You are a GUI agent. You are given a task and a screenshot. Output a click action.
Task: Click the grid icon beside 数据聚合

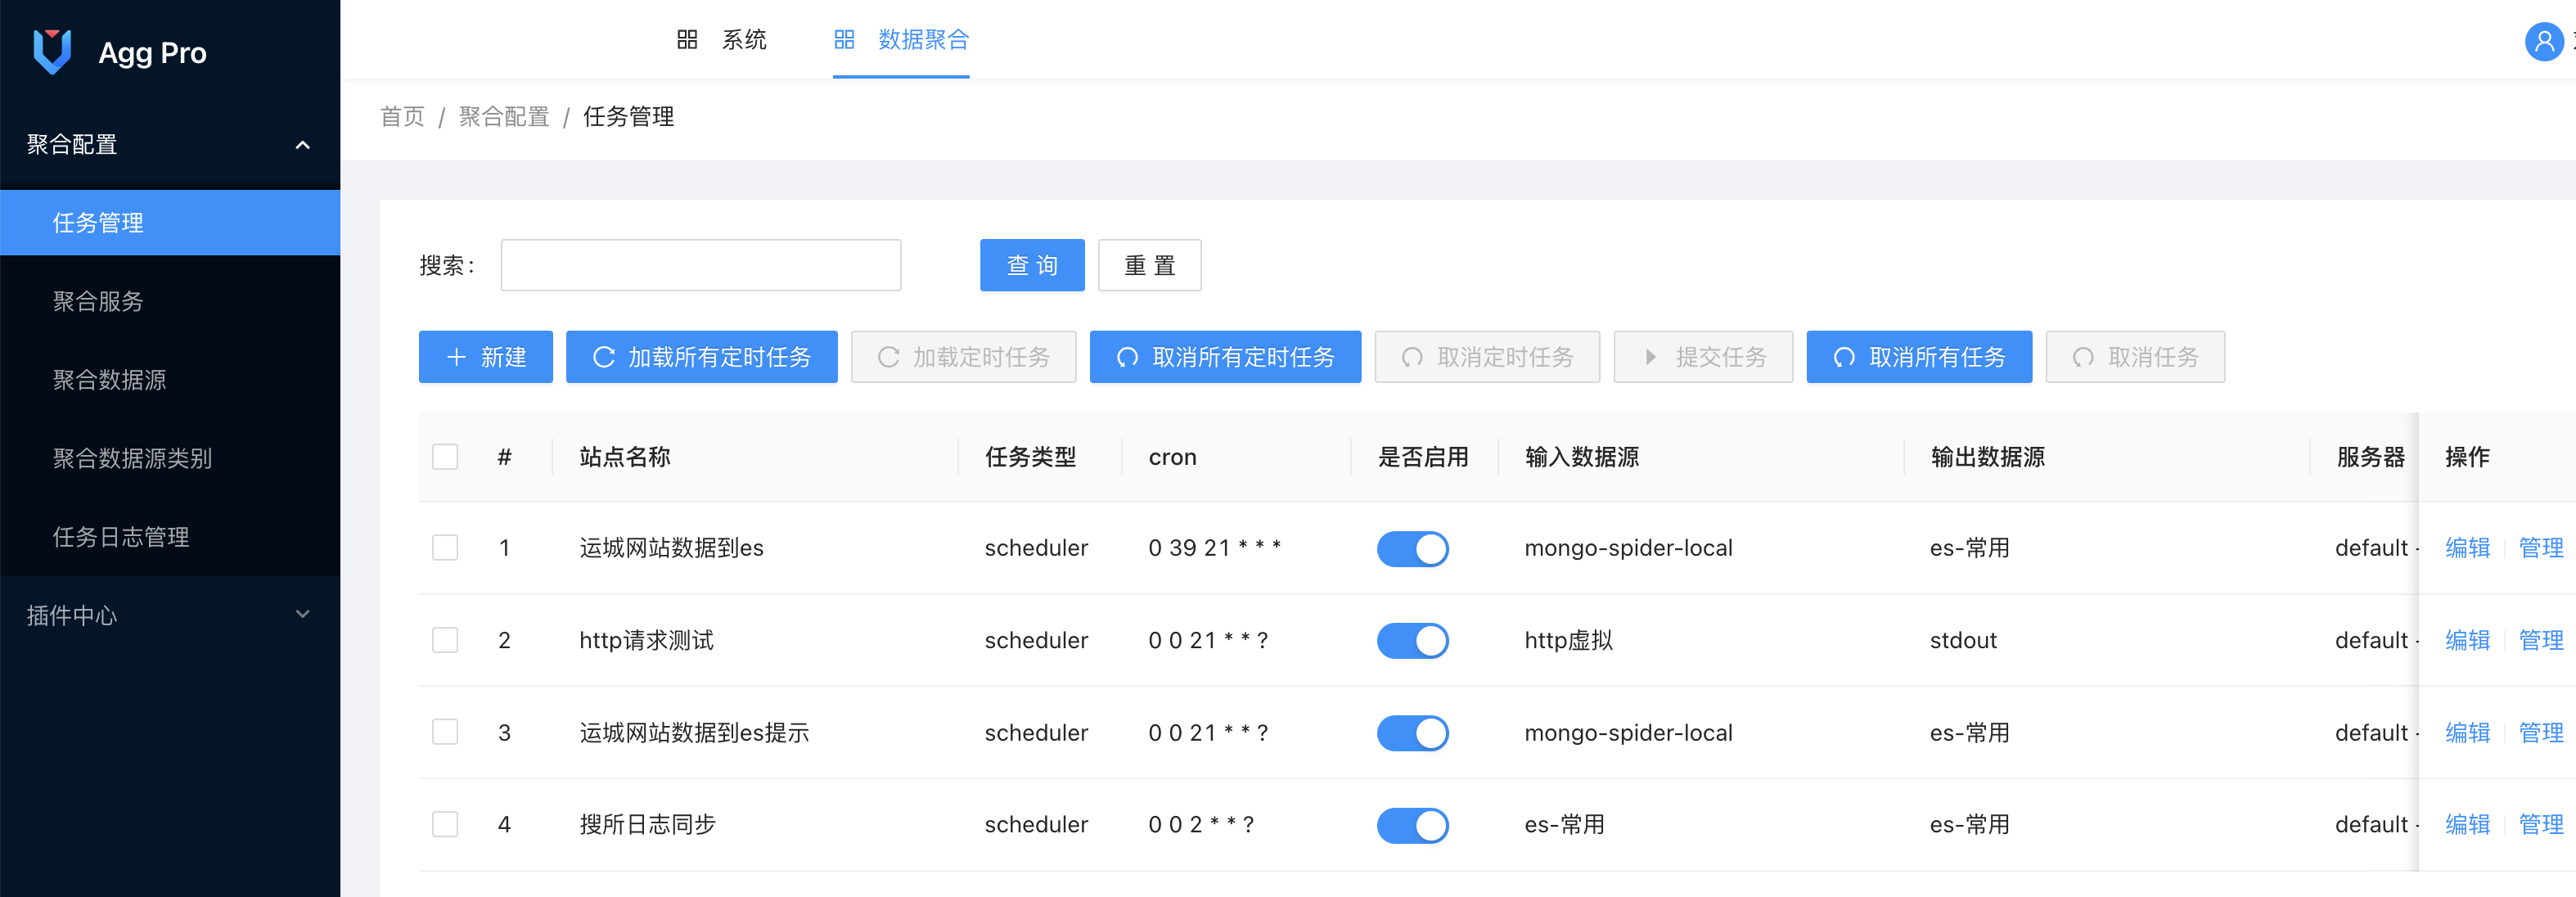[844, 40]
